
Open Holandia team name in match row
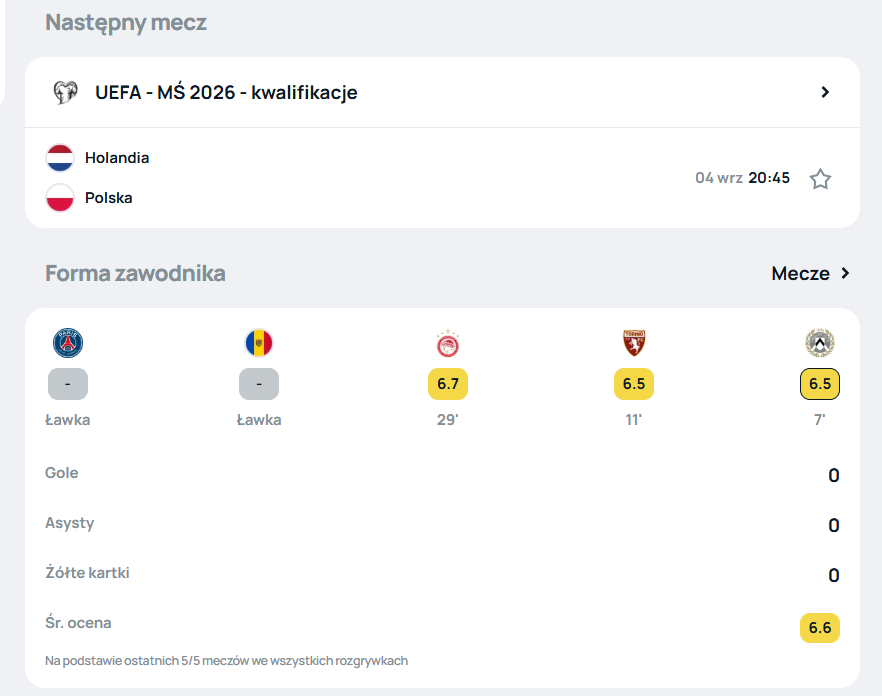pyautogui.click(x=117, y=158)
